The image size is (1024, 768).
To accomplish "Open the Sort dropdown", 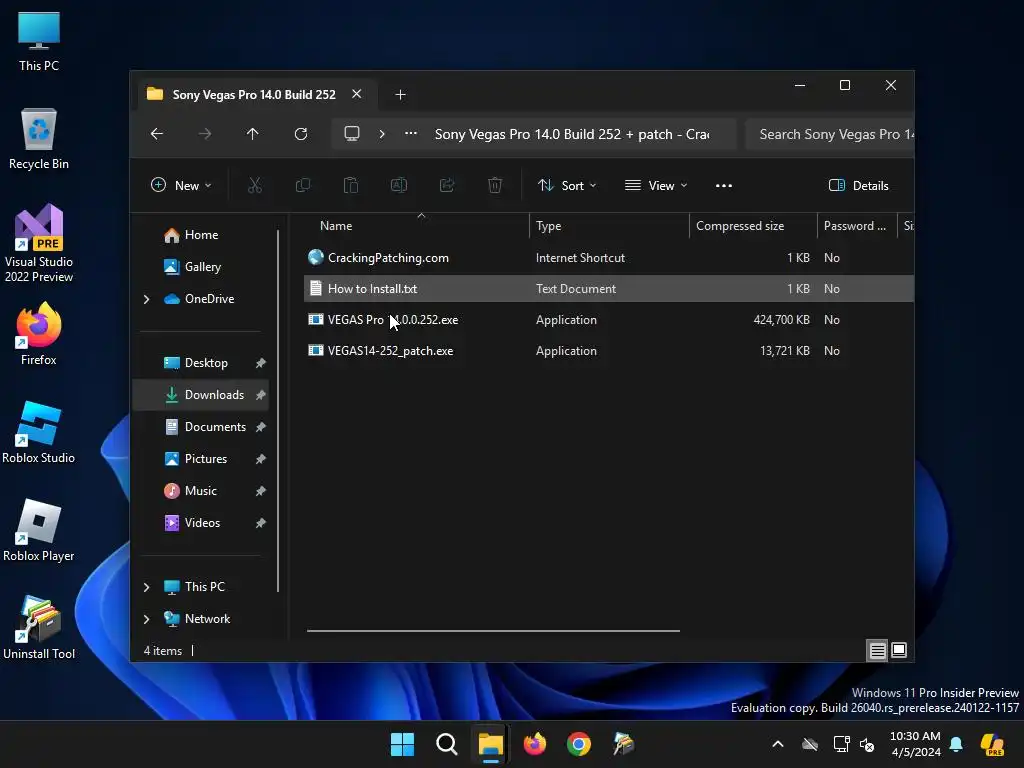I will 566,185.
